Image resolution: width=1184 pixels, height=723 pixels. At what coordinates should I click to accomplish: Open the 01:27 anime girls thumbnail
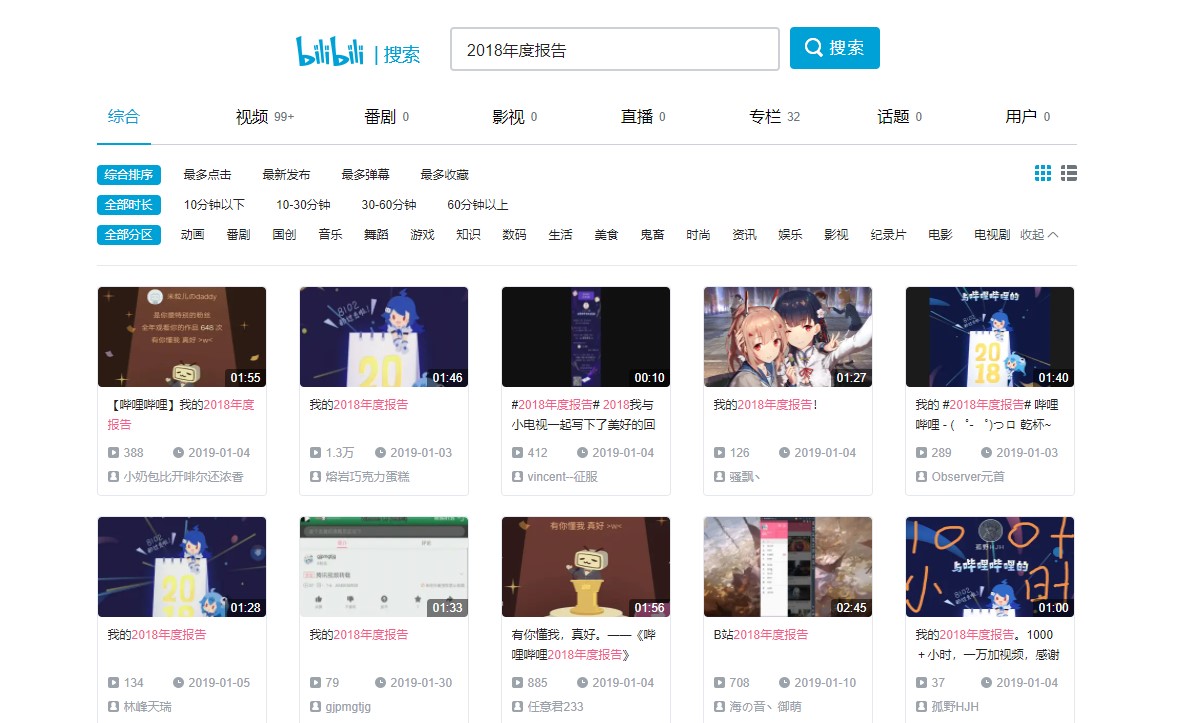pos(787,337)
